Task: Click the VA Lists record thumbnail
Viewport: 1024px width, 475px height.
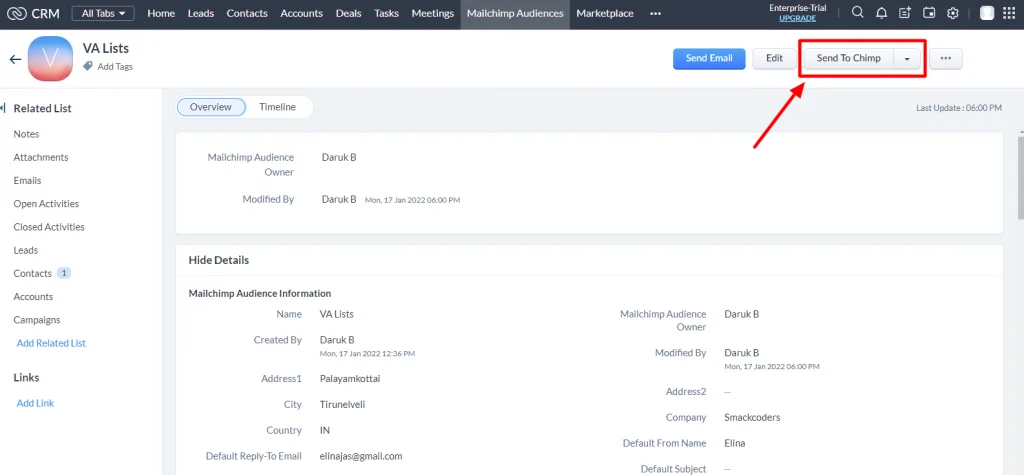Action: click(x=50, y=58)
